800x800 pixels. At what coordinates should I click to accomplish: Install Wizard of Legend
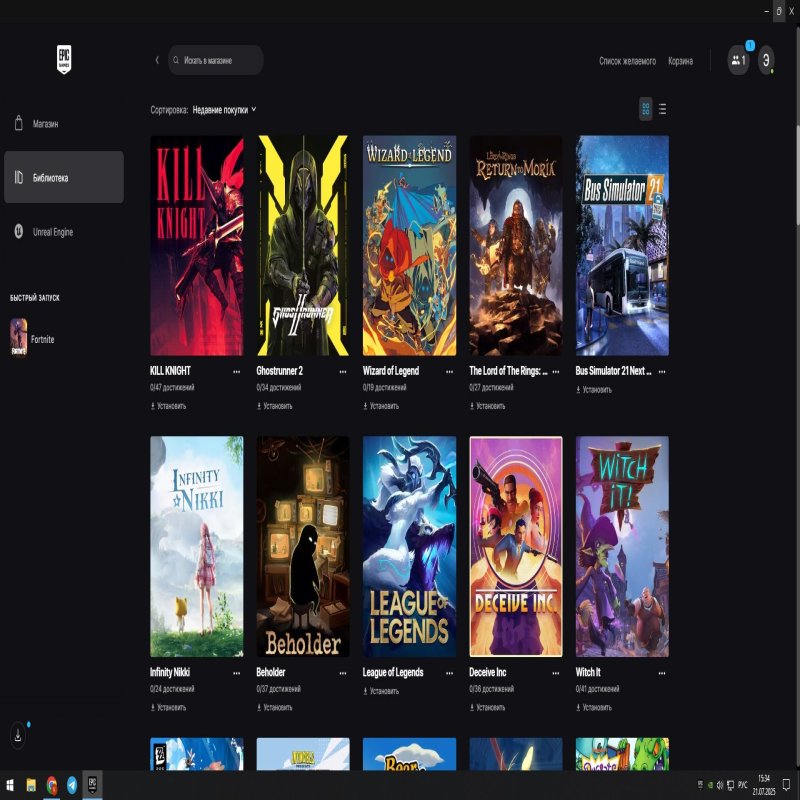pyautogui.click(x=381, y=406)
